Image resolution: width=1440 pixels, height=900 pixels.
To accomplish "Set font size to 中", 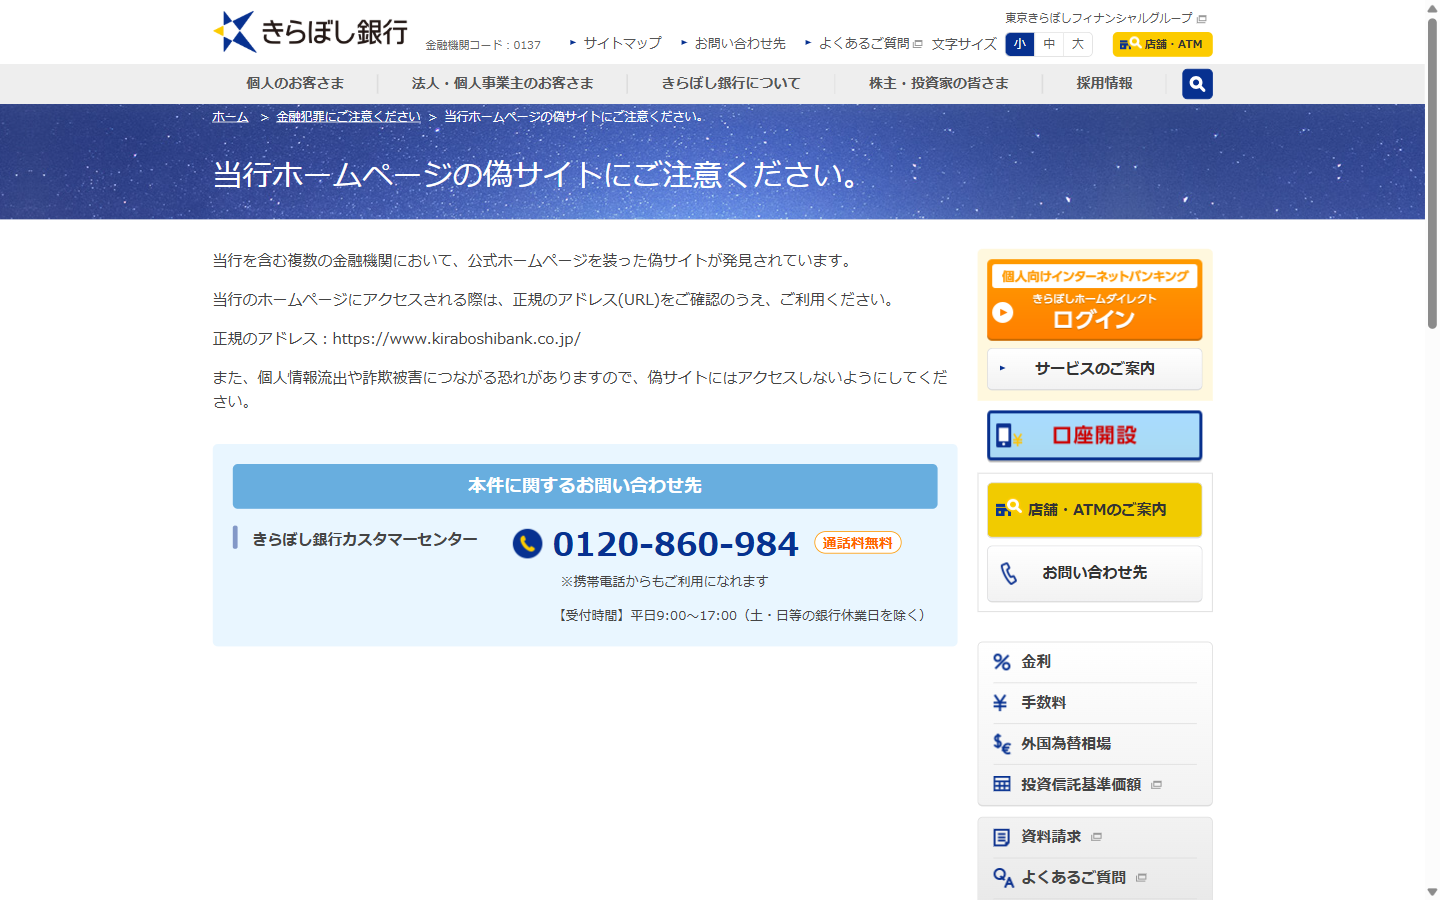I will click(x=1049, y=44).
